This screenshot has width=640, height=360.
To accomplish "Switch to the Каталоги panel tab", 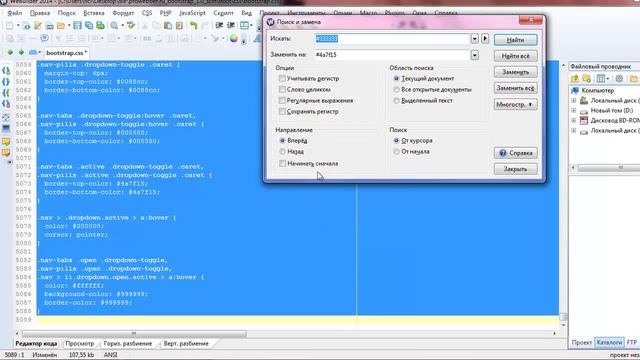I will point(609,342).
